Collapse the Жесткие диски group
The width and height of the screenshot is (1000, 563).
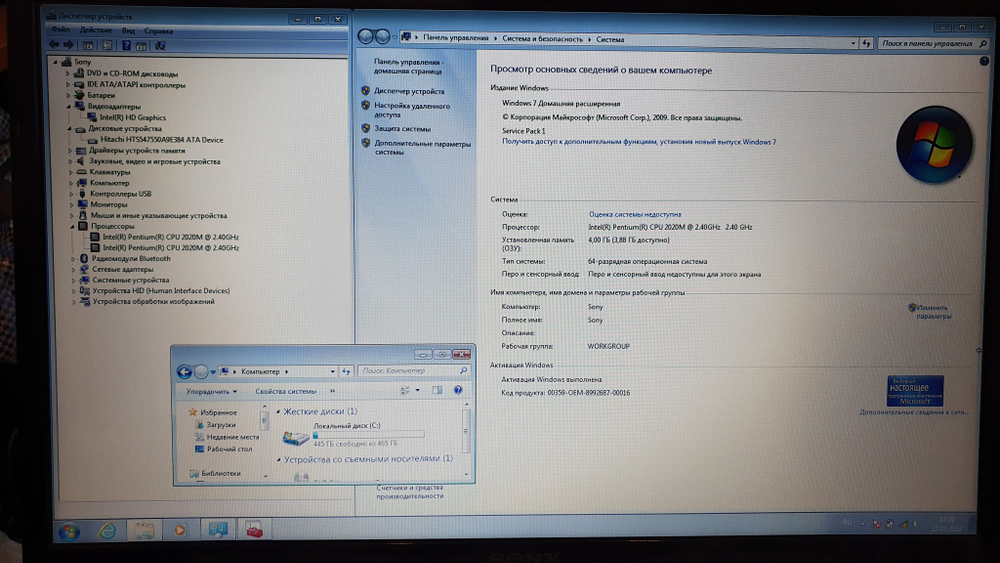(x=278, y=411)
